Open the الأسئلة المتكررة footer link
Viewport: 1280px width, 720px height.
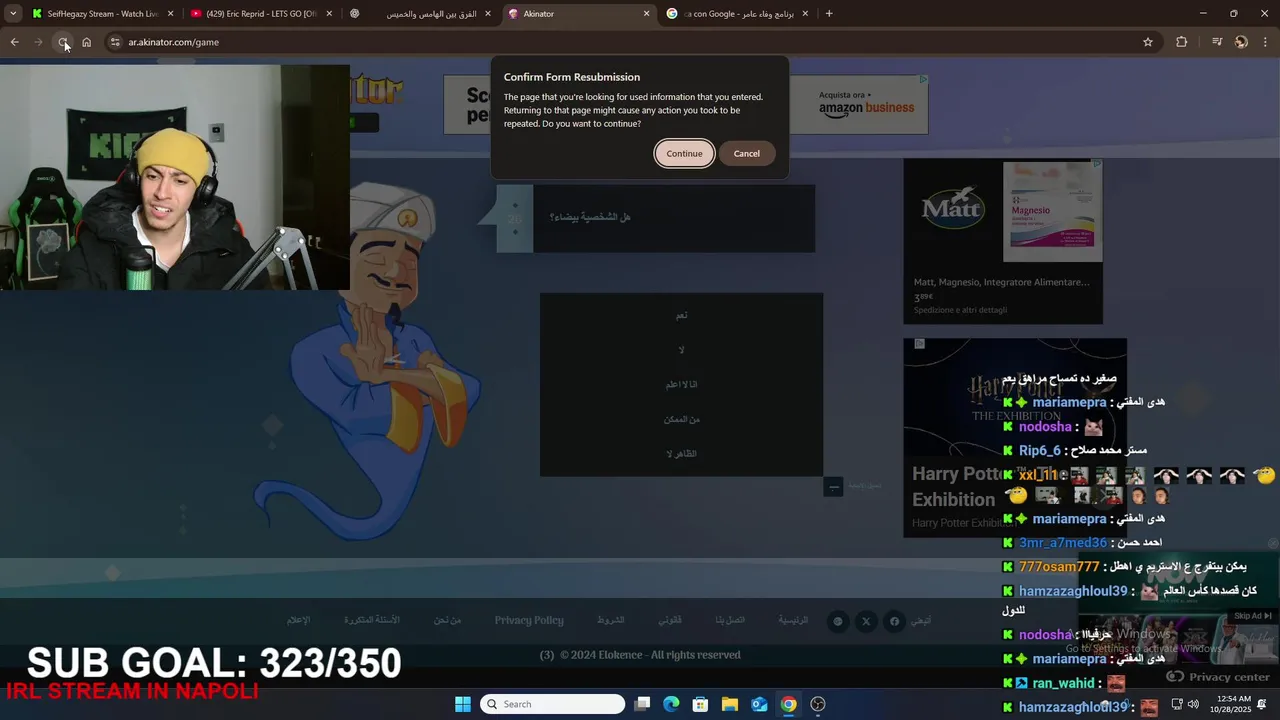click(372, 620)
